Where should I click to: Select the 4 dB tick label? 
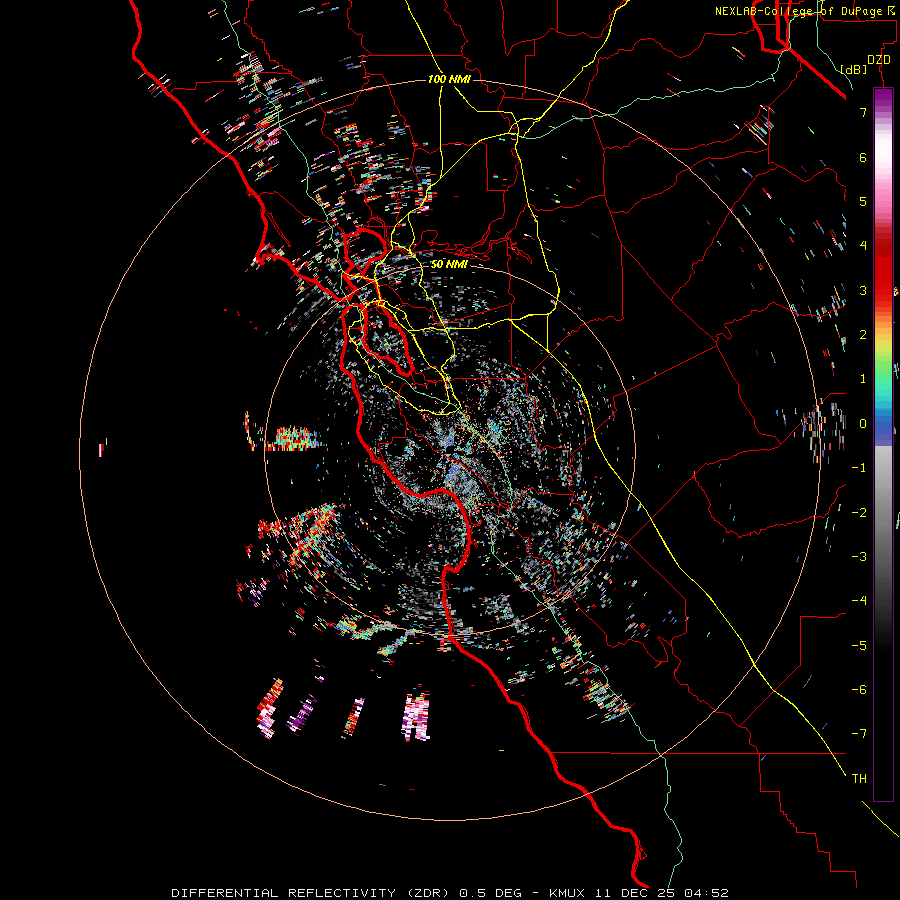click(x=863, y=246)
